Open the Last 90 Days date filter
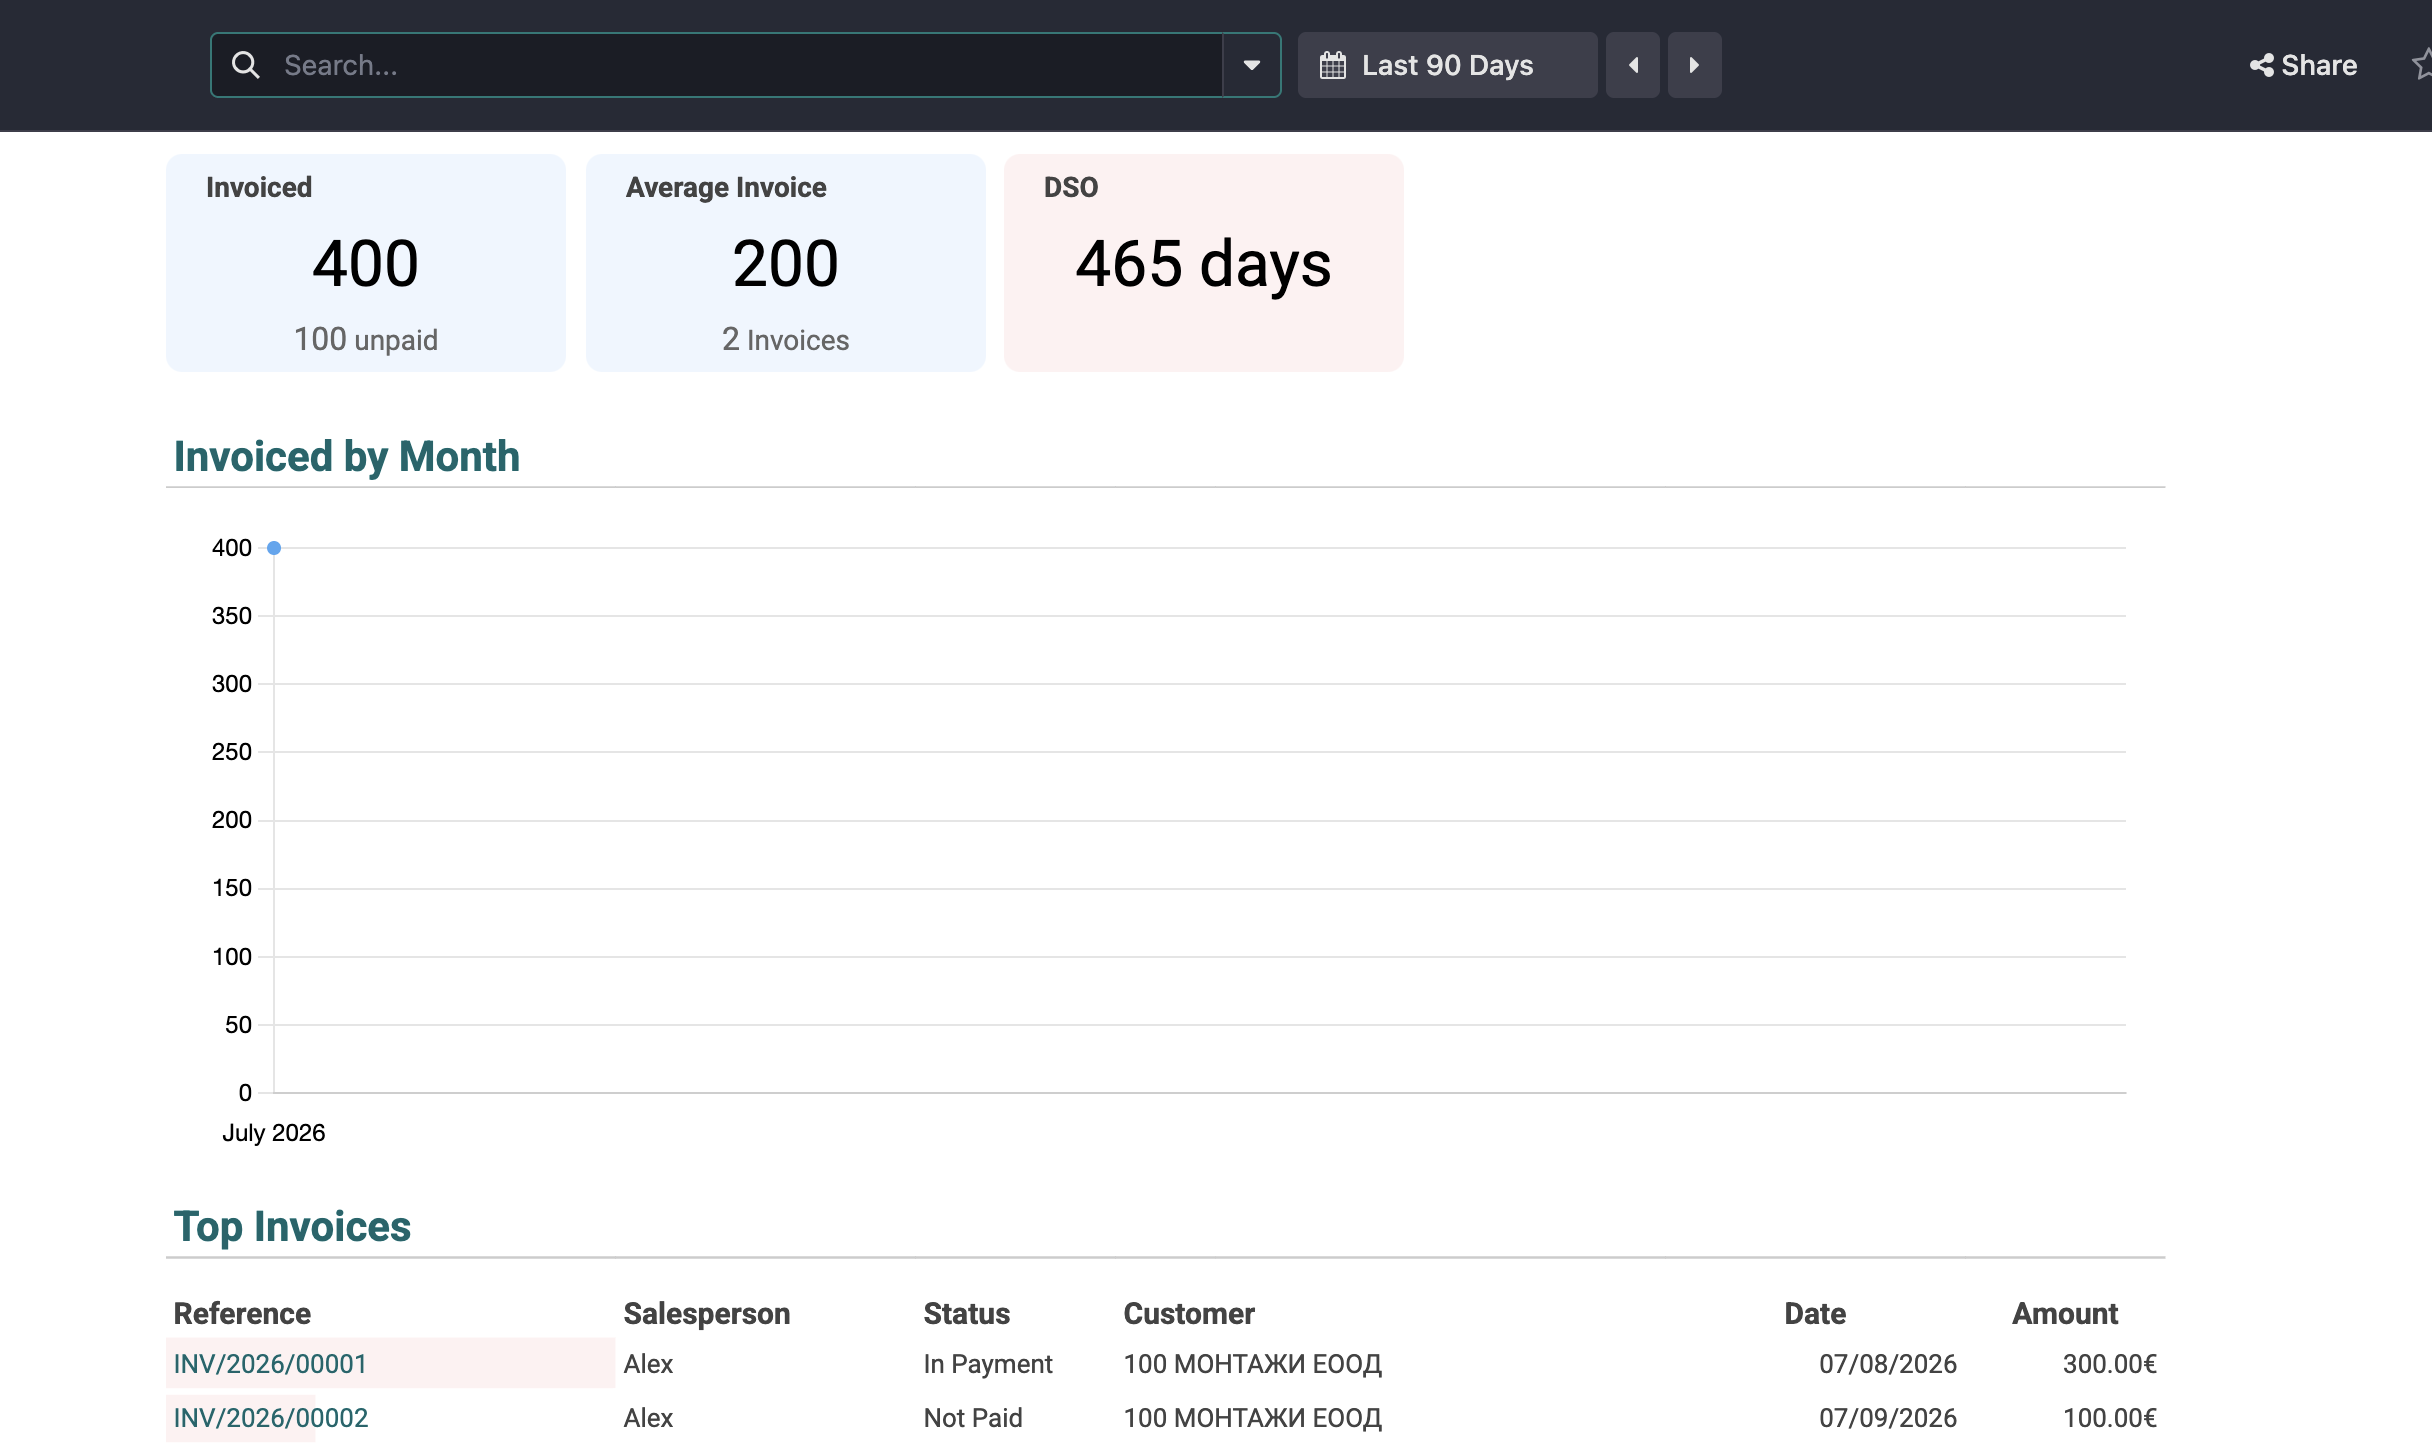 pos(1447,65)
